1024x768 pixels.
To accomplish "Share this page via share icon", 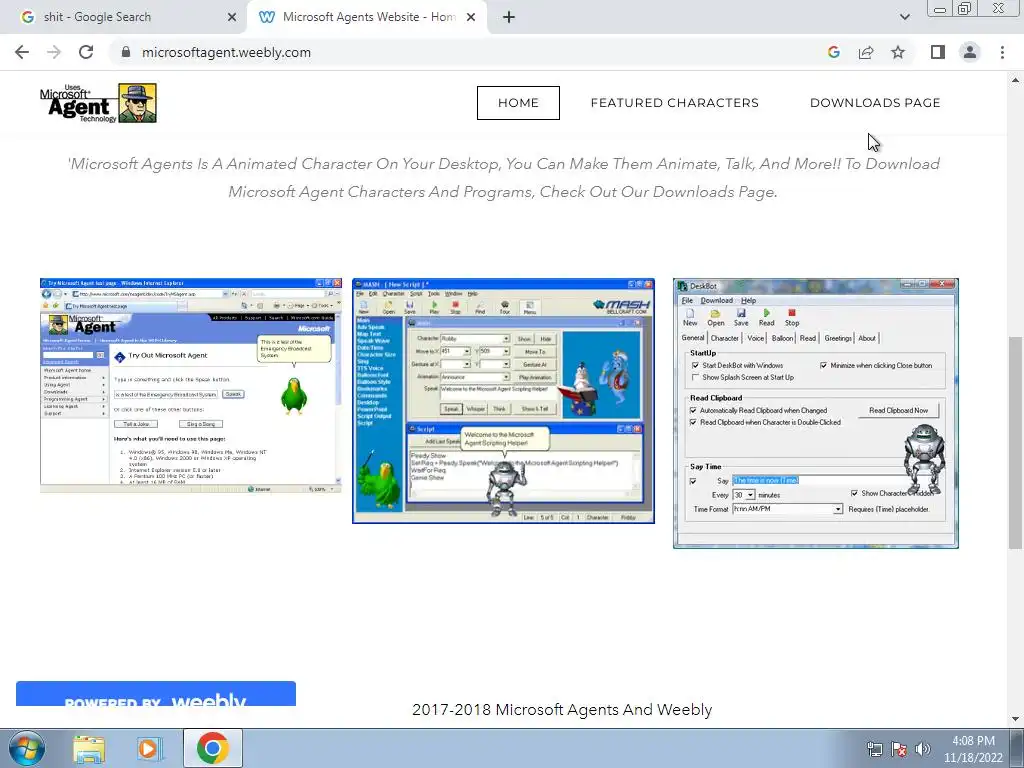I will pyautogui.click(x=866, y=52).
